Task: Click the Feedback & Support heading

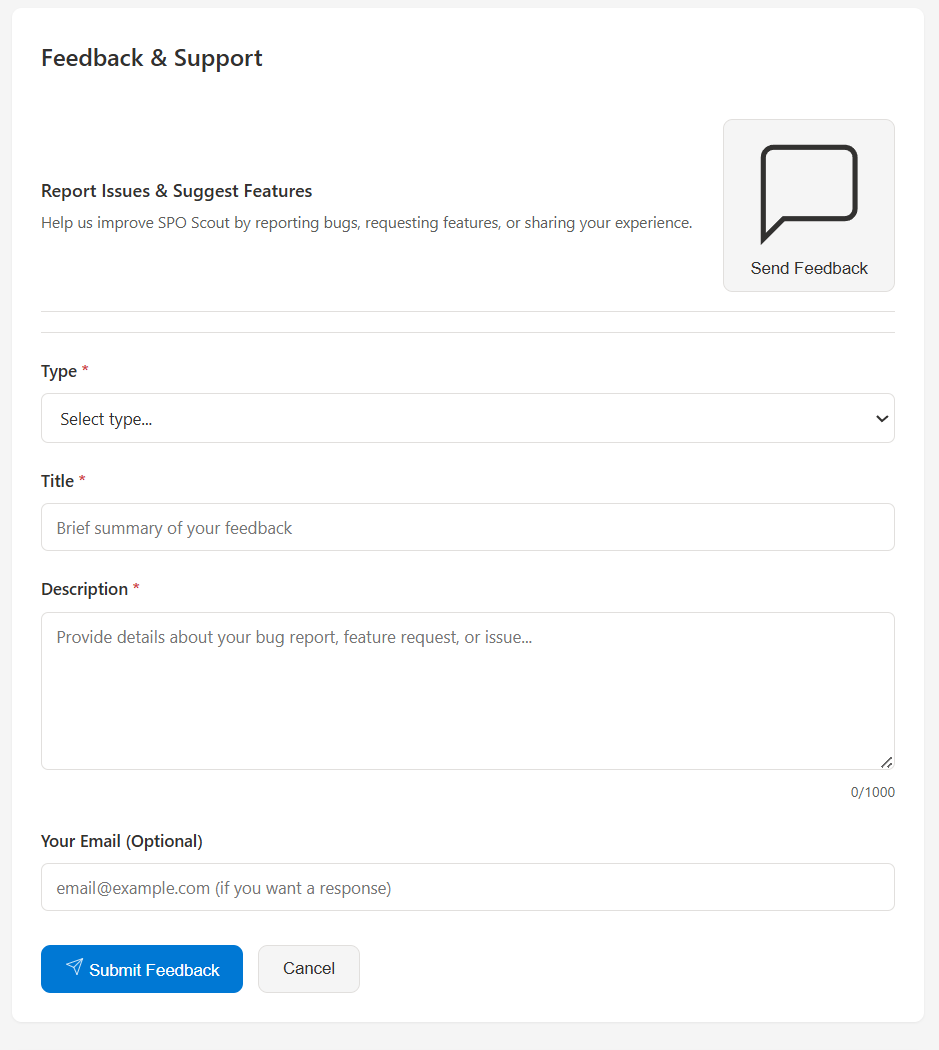Action: [151, 58]
